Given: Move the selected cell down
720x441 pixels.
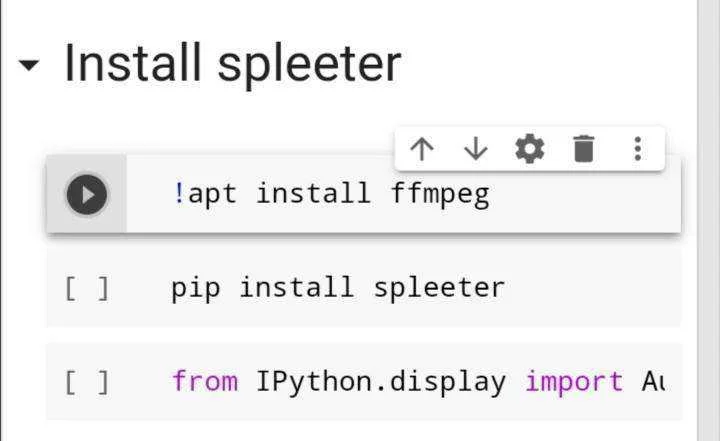Looking at the screenshot, I should click(476, 149).
